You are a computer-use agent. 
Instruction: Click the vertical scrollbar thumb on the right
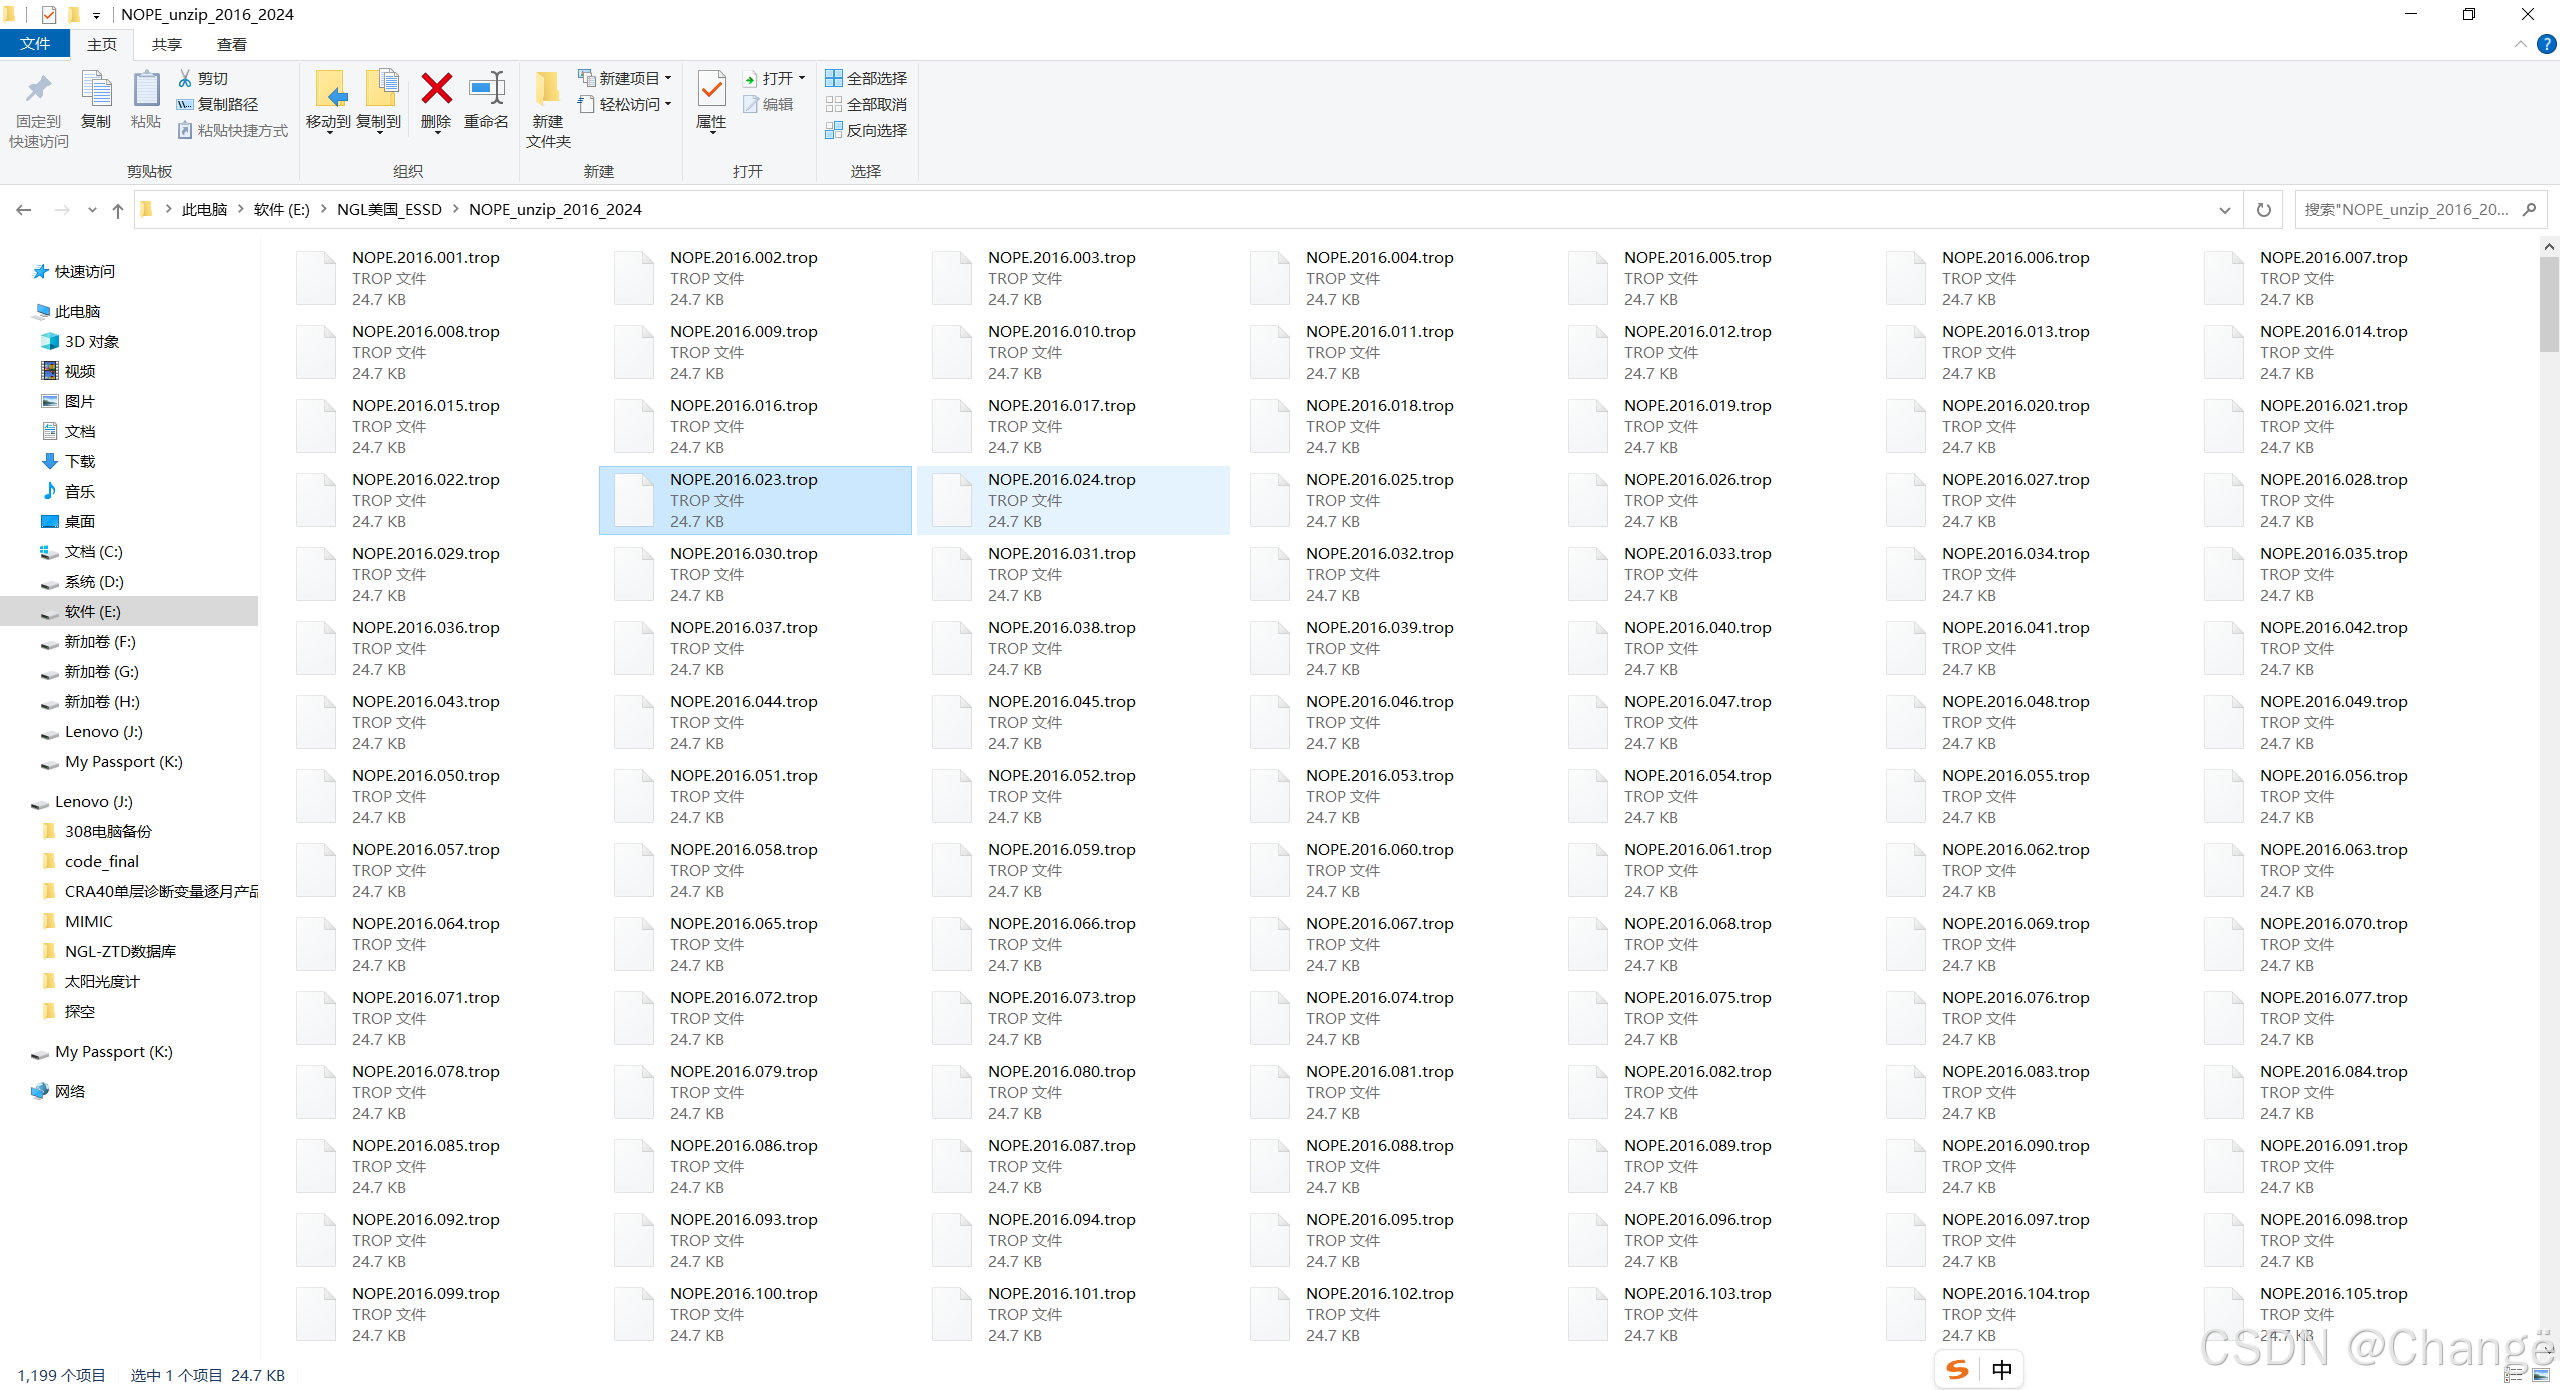(2548, 303)
